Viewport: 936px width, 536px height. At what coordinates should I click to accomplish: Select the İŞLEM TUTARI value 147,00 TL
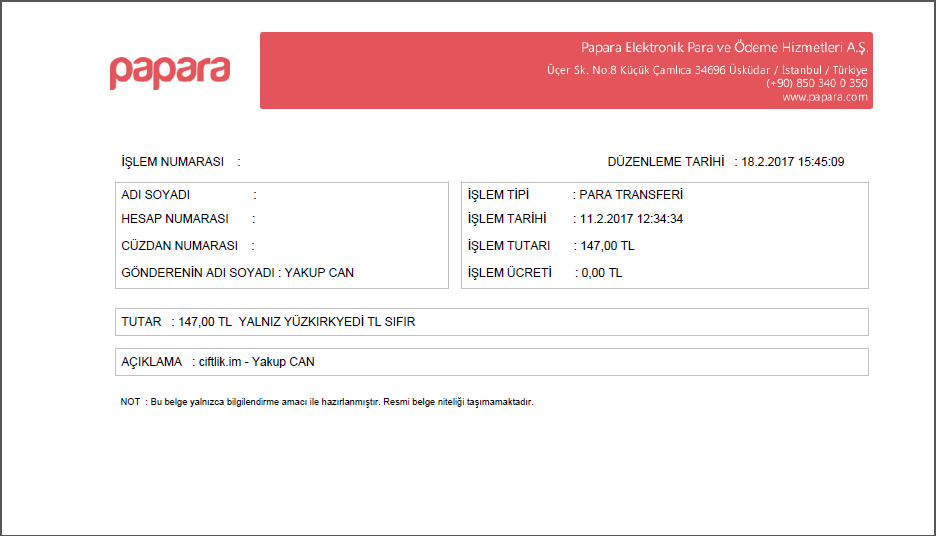(x=608, y=246)
